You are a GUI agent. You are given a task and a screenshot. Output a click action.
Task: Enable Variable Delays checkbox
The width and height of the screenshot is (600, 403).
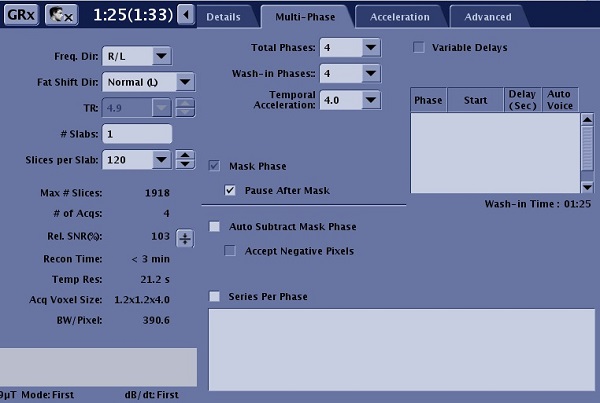point(419,47)
